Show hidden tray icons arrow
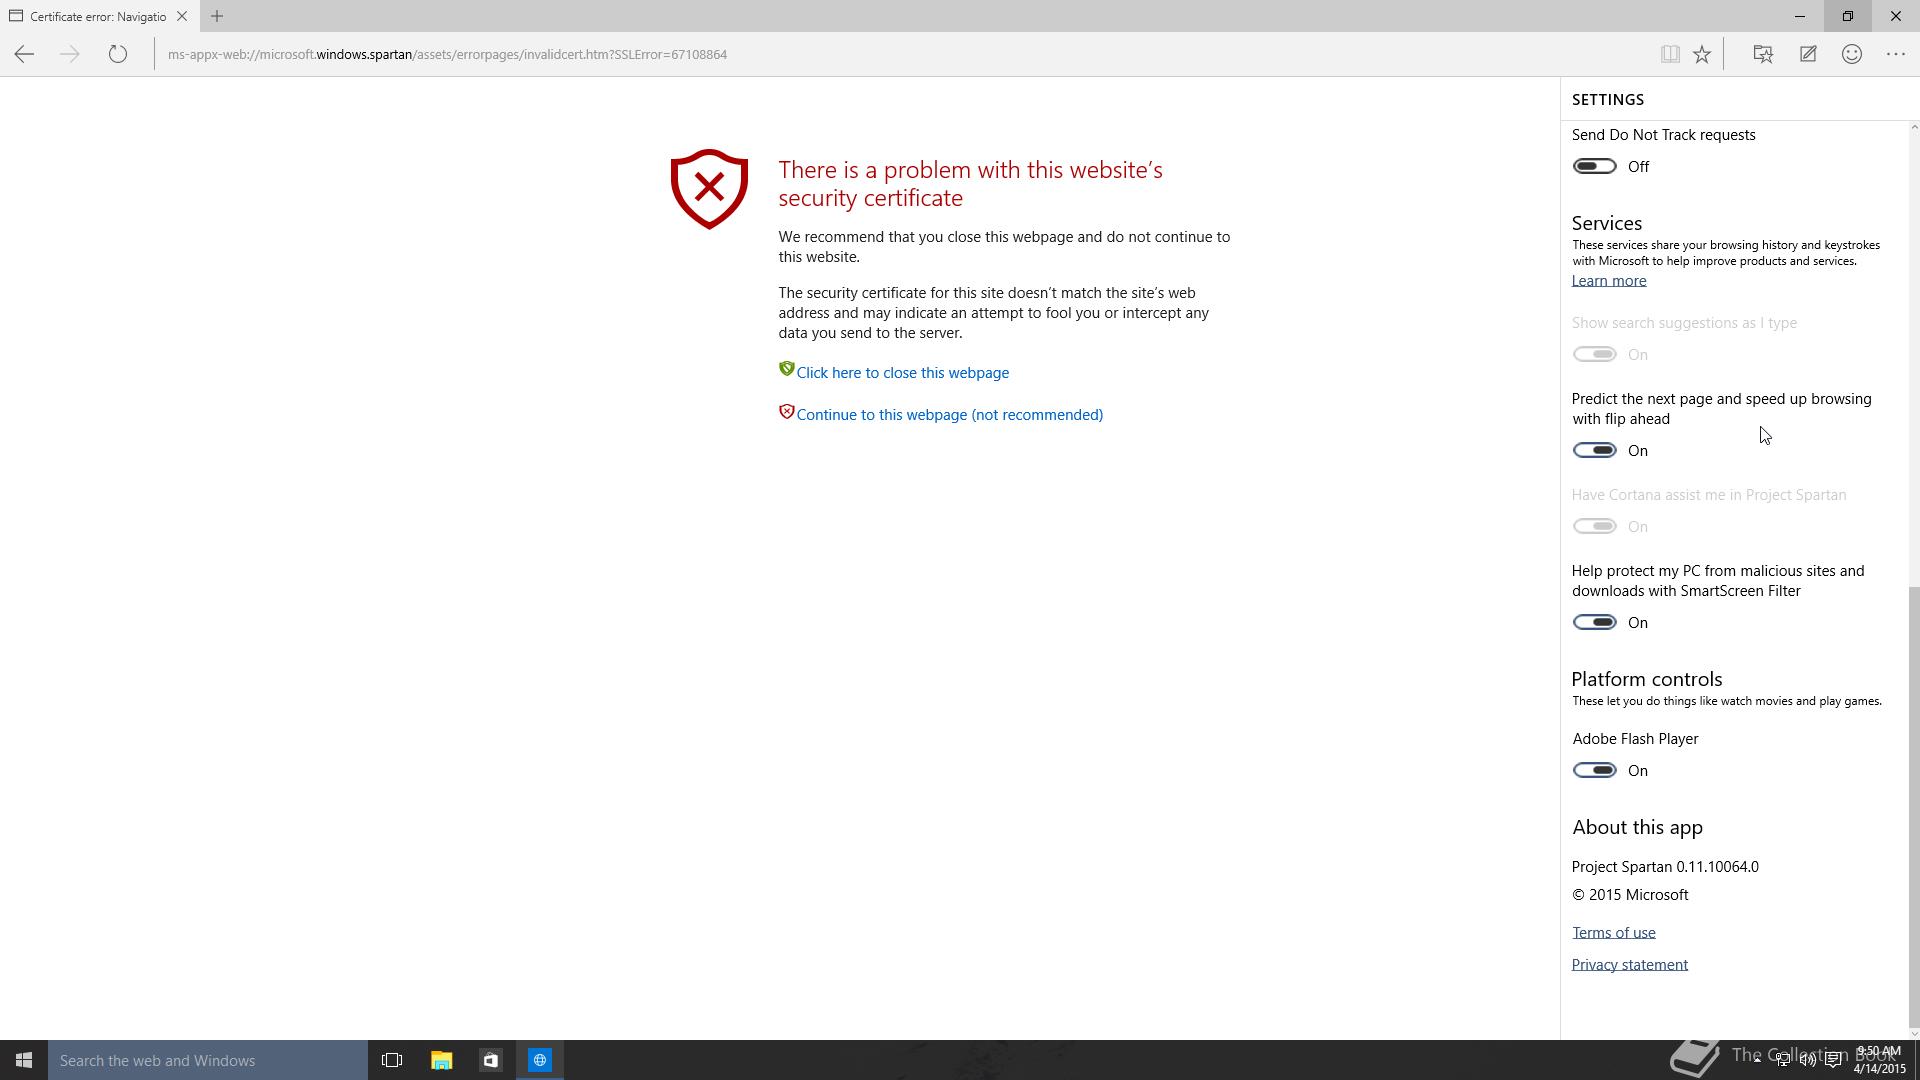This screenshot has width=1920, height=1080. [x=1757, y=1058]
